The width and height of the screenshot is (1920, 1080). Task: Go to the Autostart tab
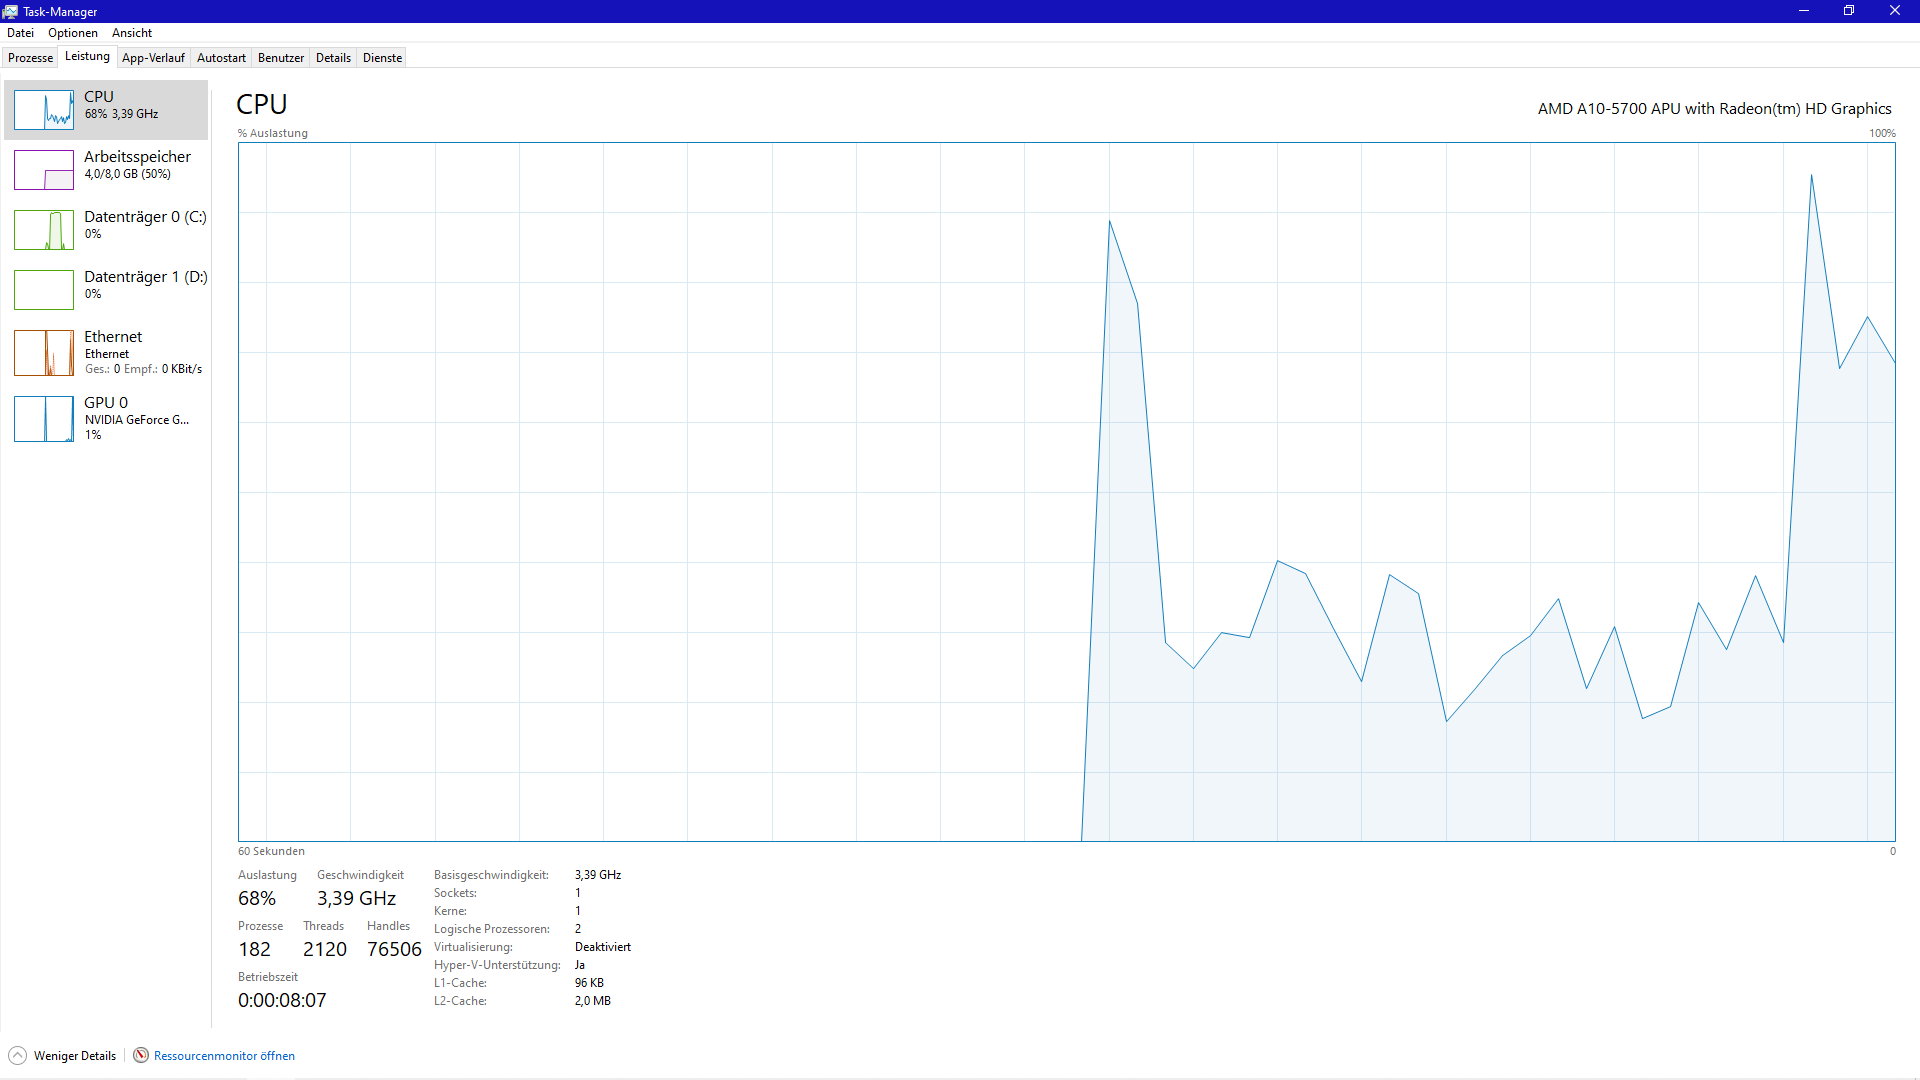tap(221, 58)
